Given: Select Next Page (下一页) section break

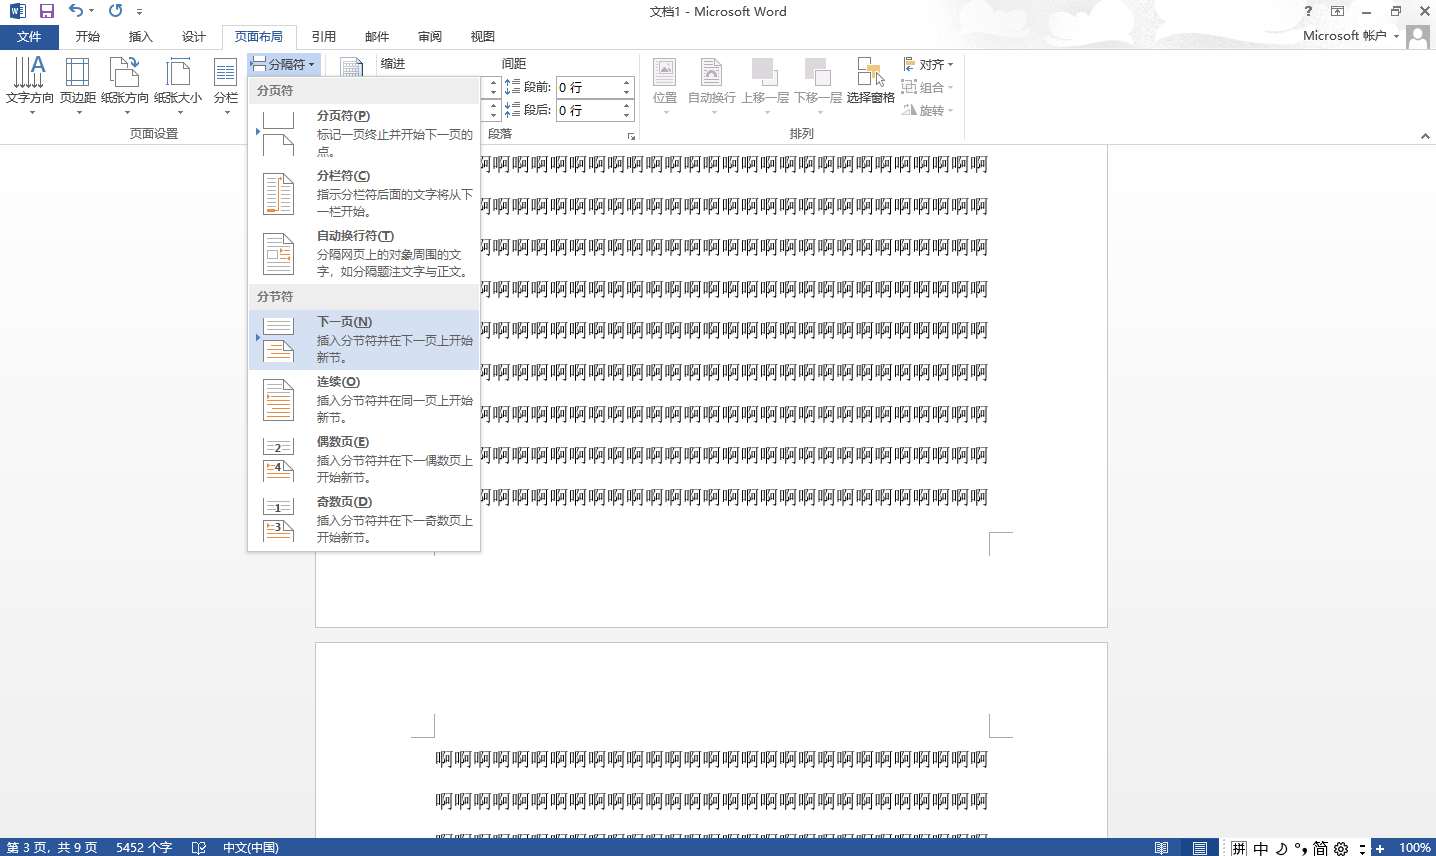Looking at the screenshot, I should click(364, 339).
